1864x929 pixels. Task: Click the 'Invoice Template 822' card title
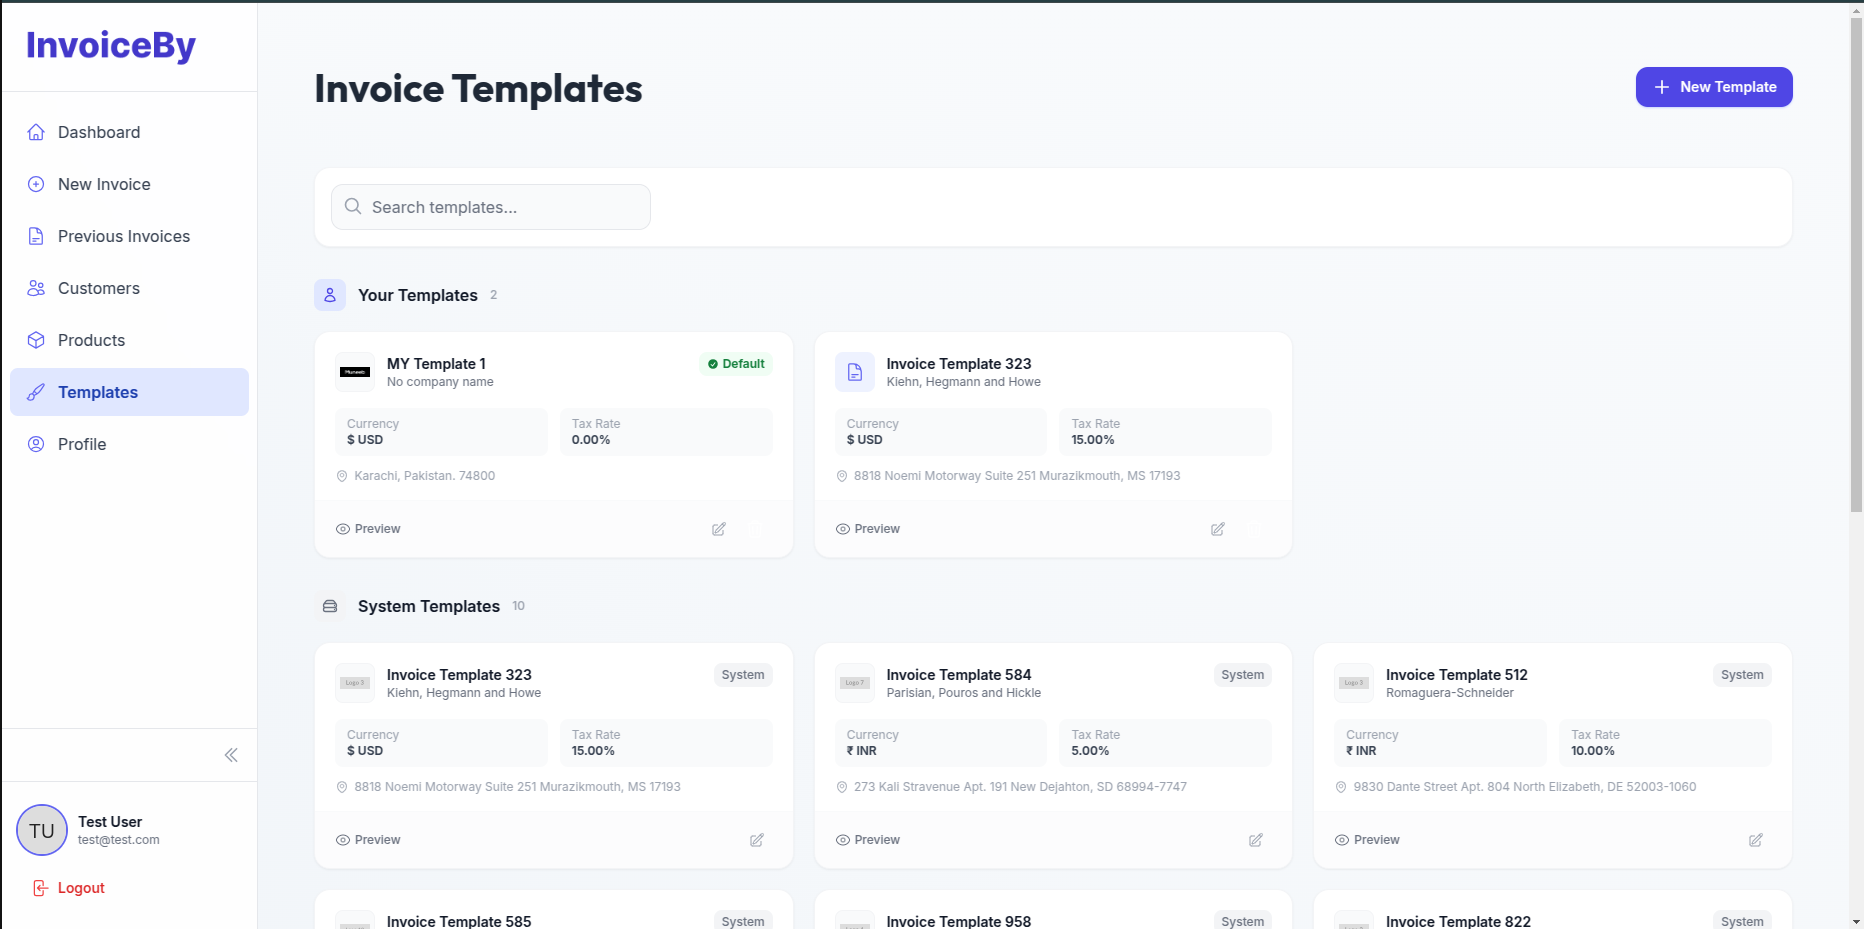(1458, 921)
